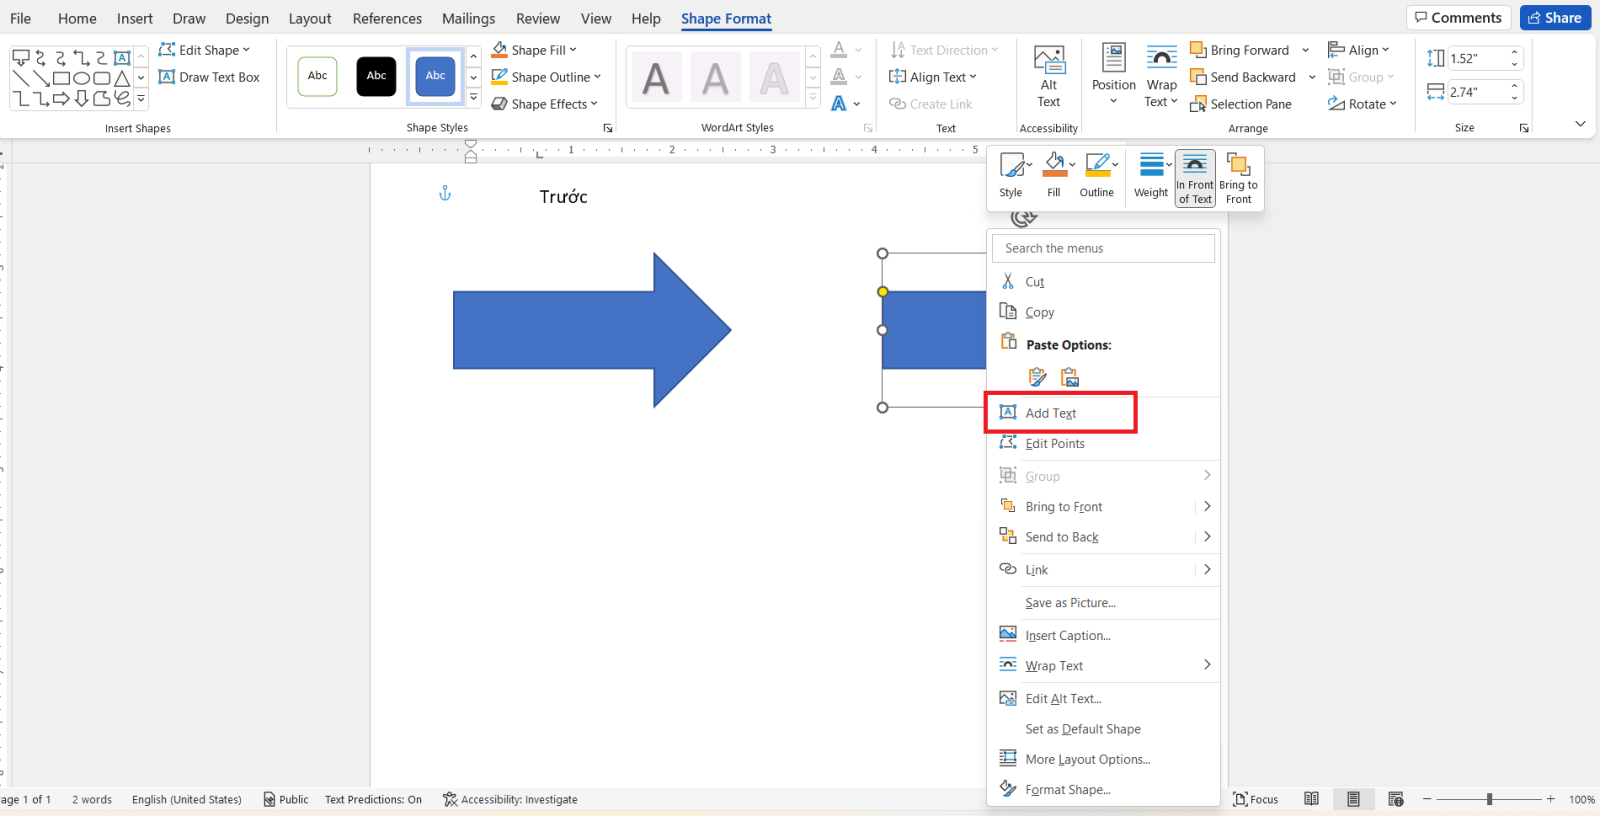Click the shape height value box
The height and width of the screenshot is (816, 1600).
tap(1478, 58)
